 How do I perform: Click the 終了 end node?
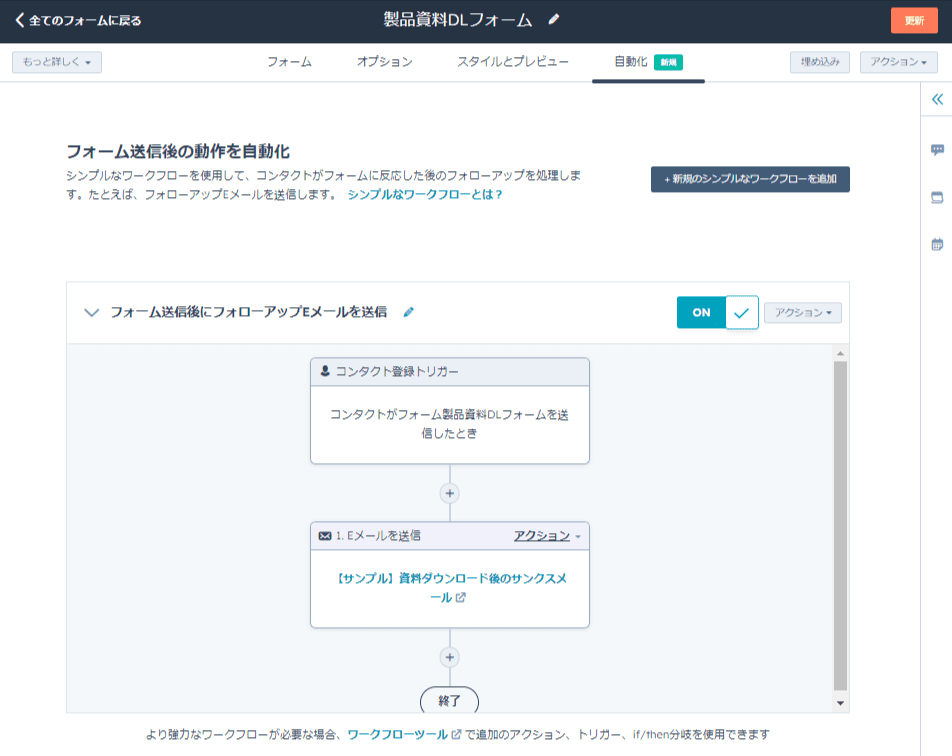tap(449, 700)
